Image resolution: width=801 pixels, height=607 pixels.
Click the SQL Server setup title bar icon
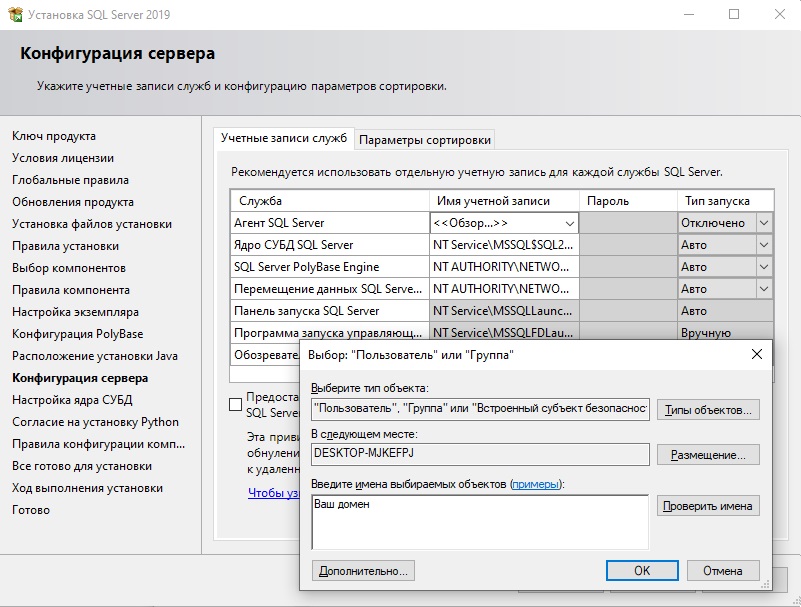(16, 14)
